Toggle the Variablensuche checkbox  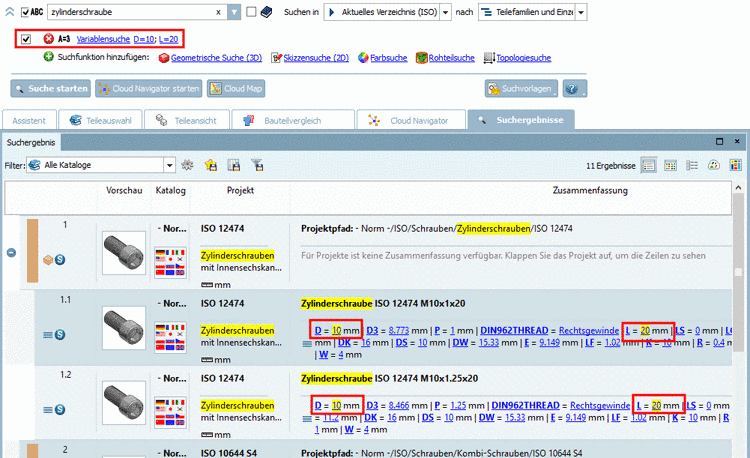tap(26, 39)
